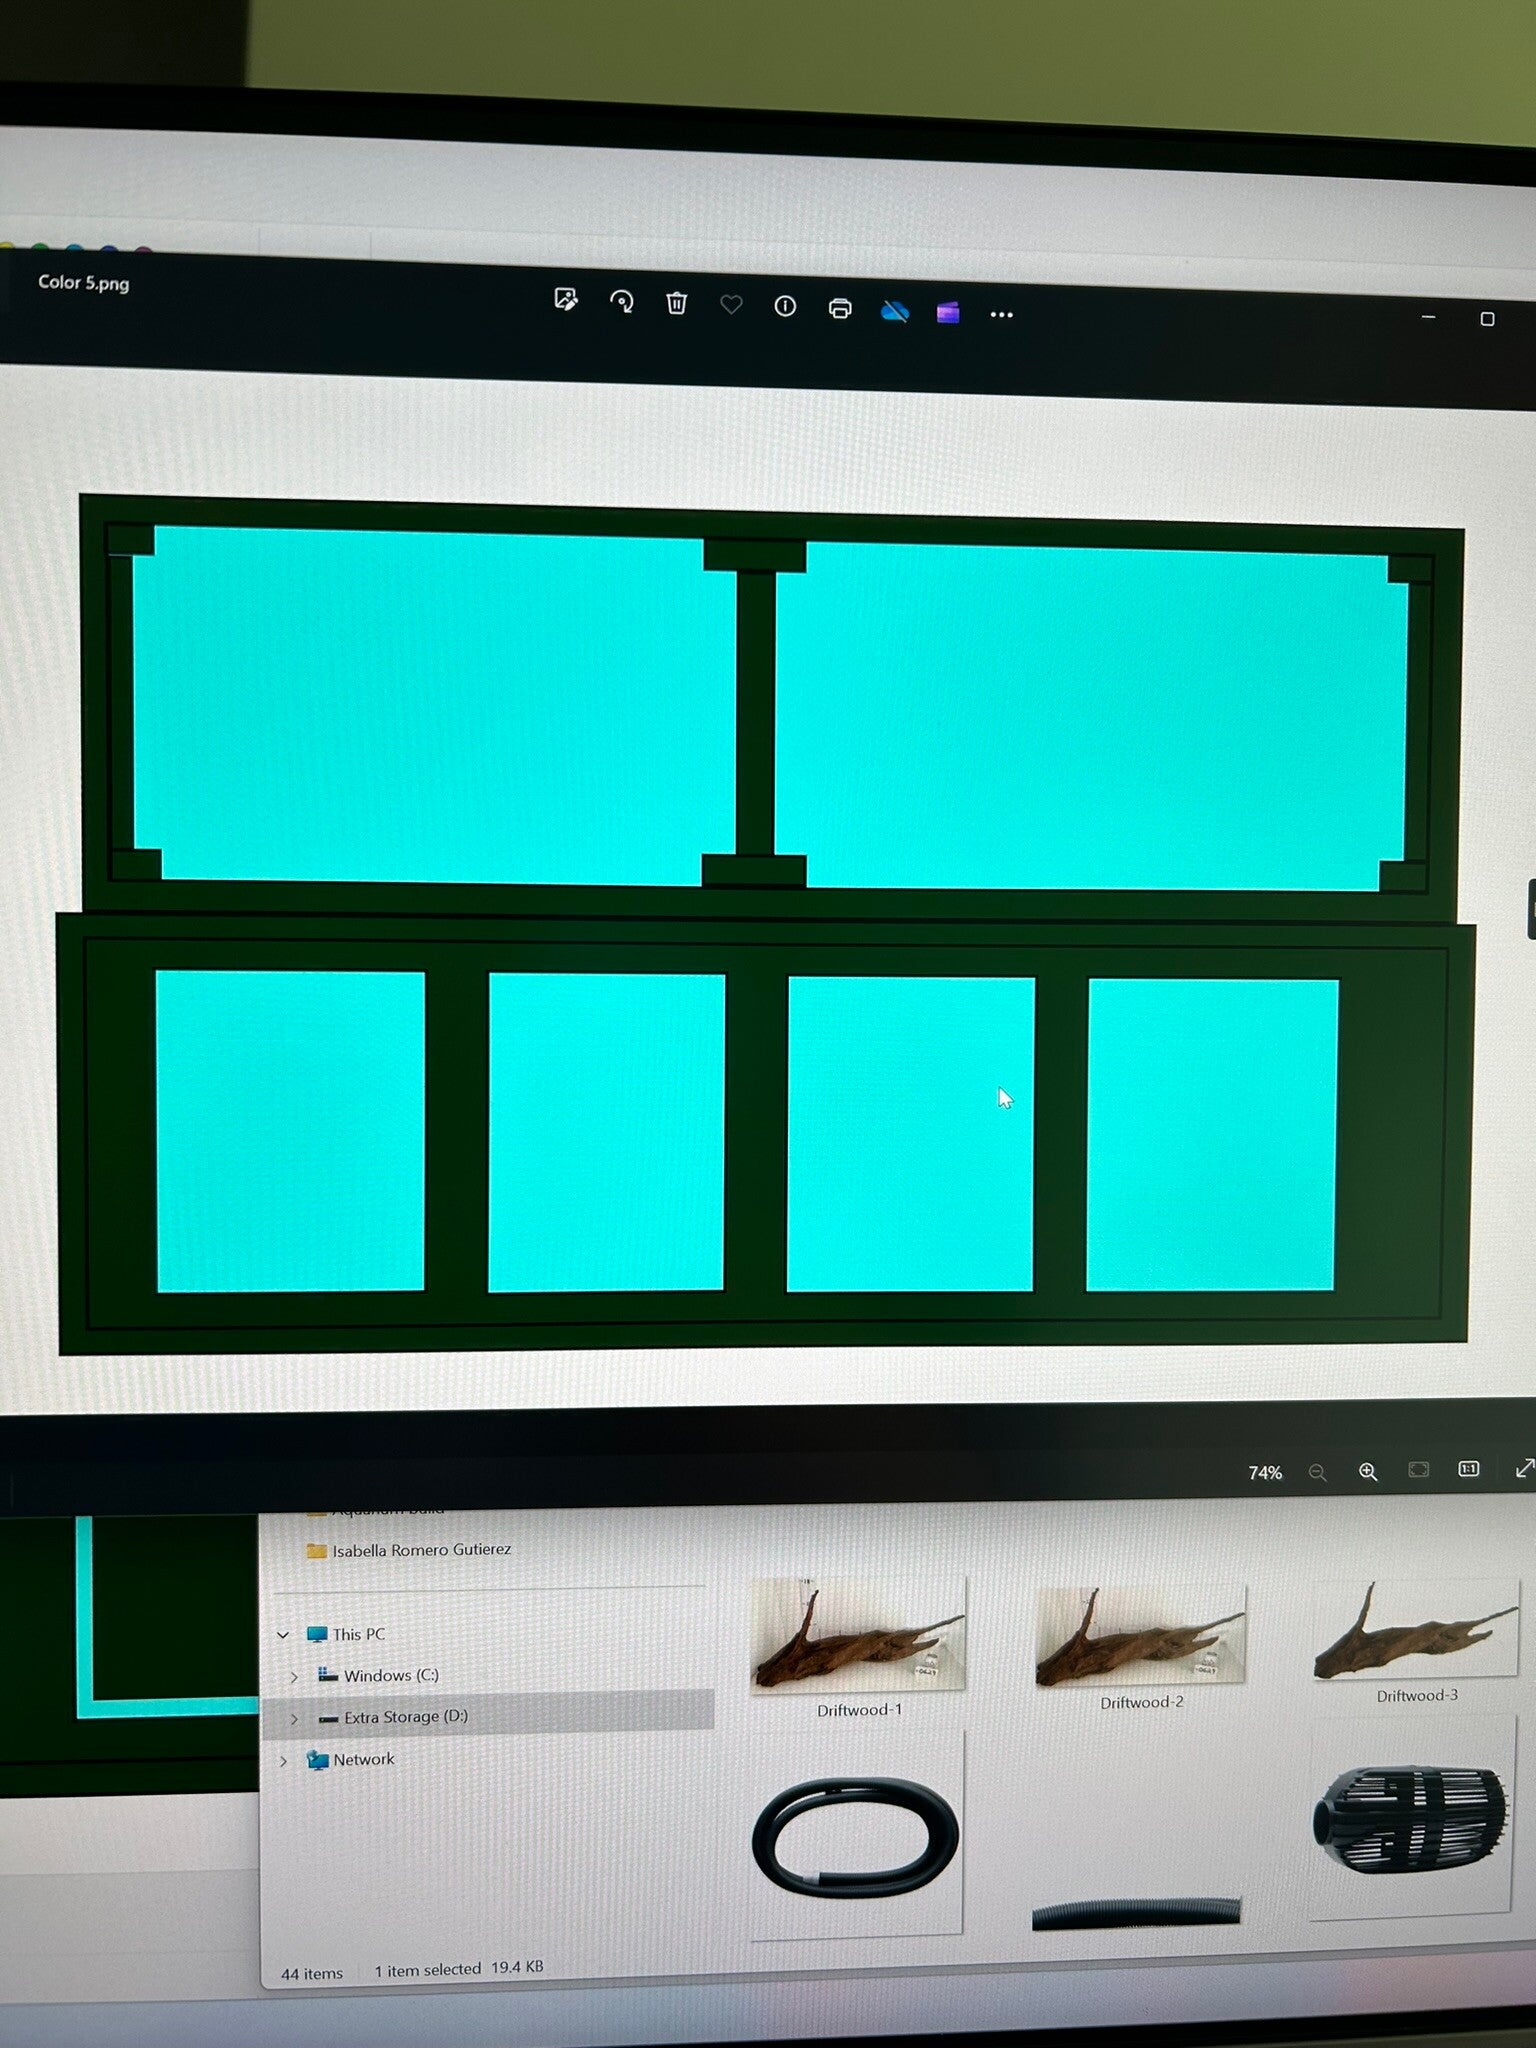Select the Driftwood-1 thumbnail
The width and height of the screenshot is (1536, 2048).
tap(858, 1648)
